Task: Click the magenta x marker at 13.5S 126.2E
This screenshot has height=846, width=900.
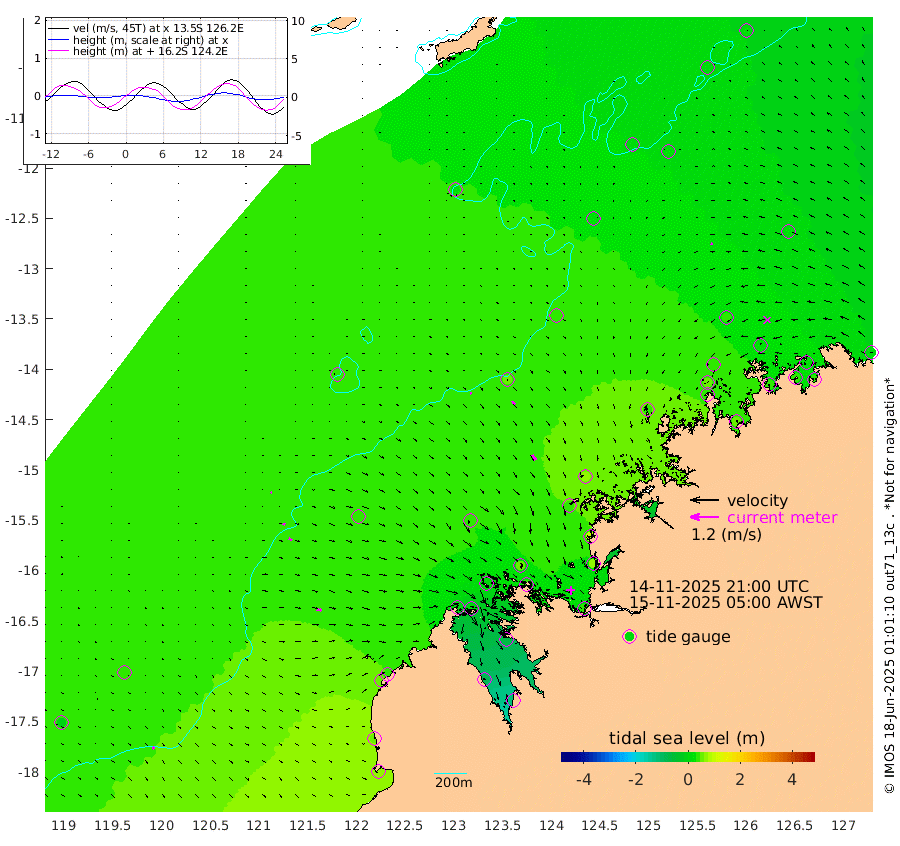Action: [x=767, y=320]
